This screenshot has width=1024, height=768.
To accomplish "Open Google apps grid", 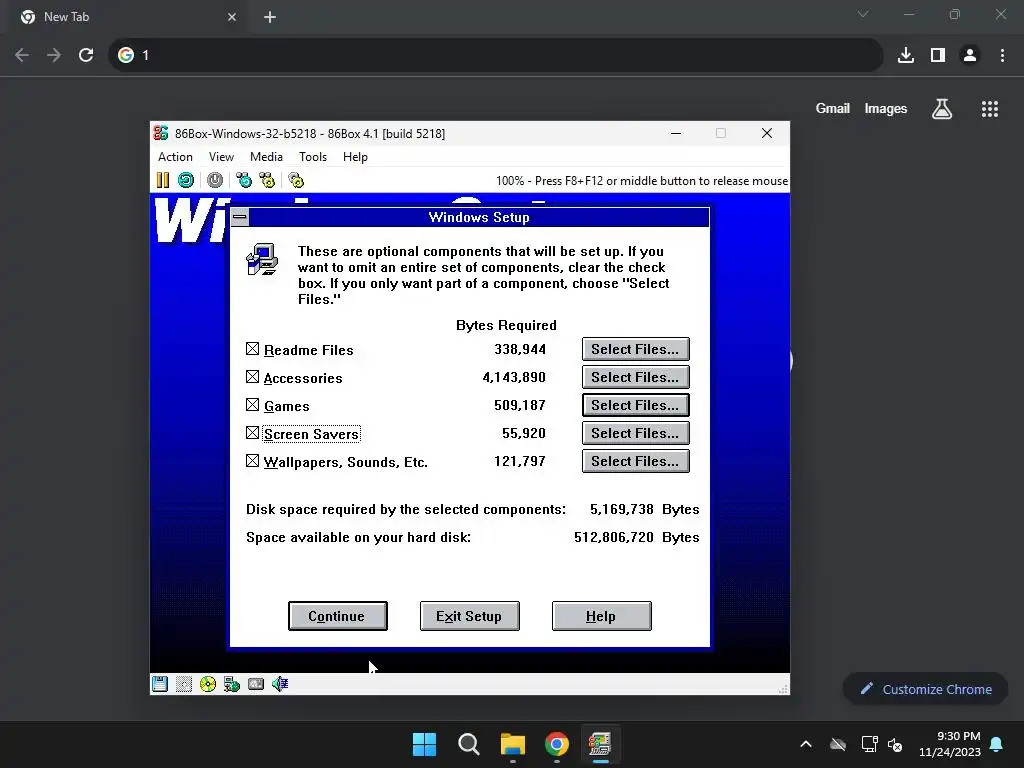I will pyautogui.click(x=989, y=108).
